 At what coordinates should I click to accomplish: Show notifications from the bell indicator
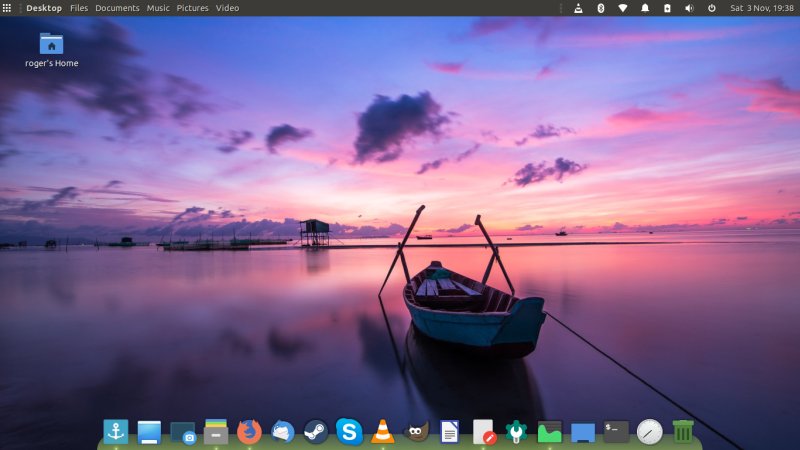point(645,8)
